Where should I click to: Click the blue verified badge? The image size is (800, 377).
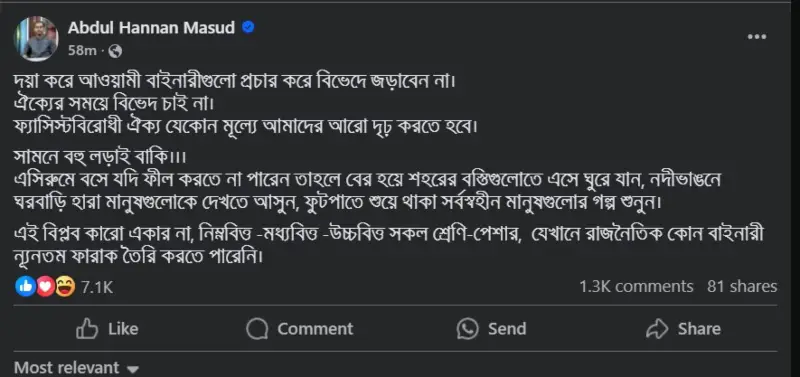click(x=248, y=28)
